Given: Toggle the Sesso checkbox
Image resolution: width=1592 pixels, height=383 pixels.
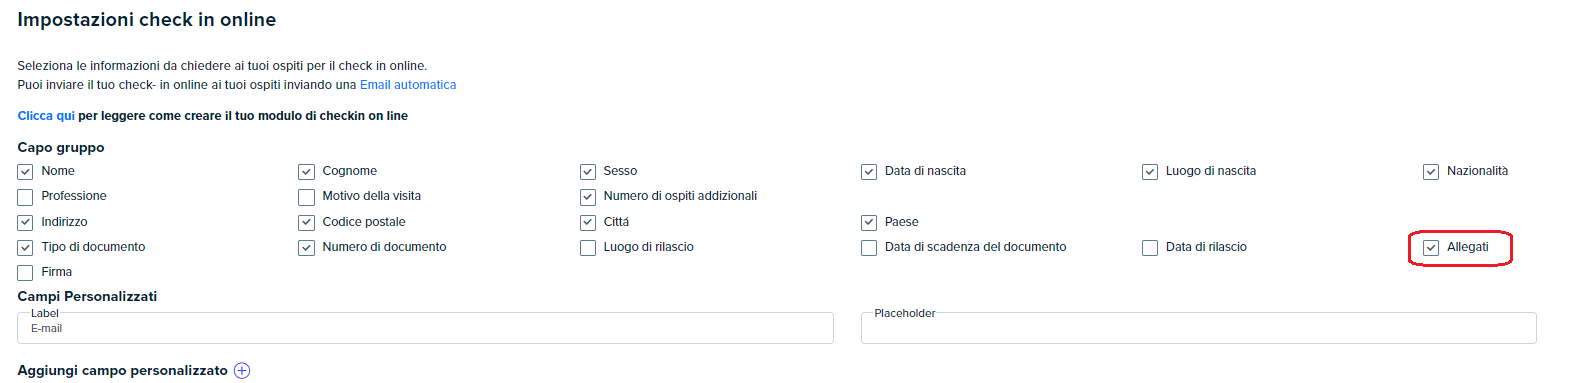Looking at the screenshot, I should [x=588, y=172].
